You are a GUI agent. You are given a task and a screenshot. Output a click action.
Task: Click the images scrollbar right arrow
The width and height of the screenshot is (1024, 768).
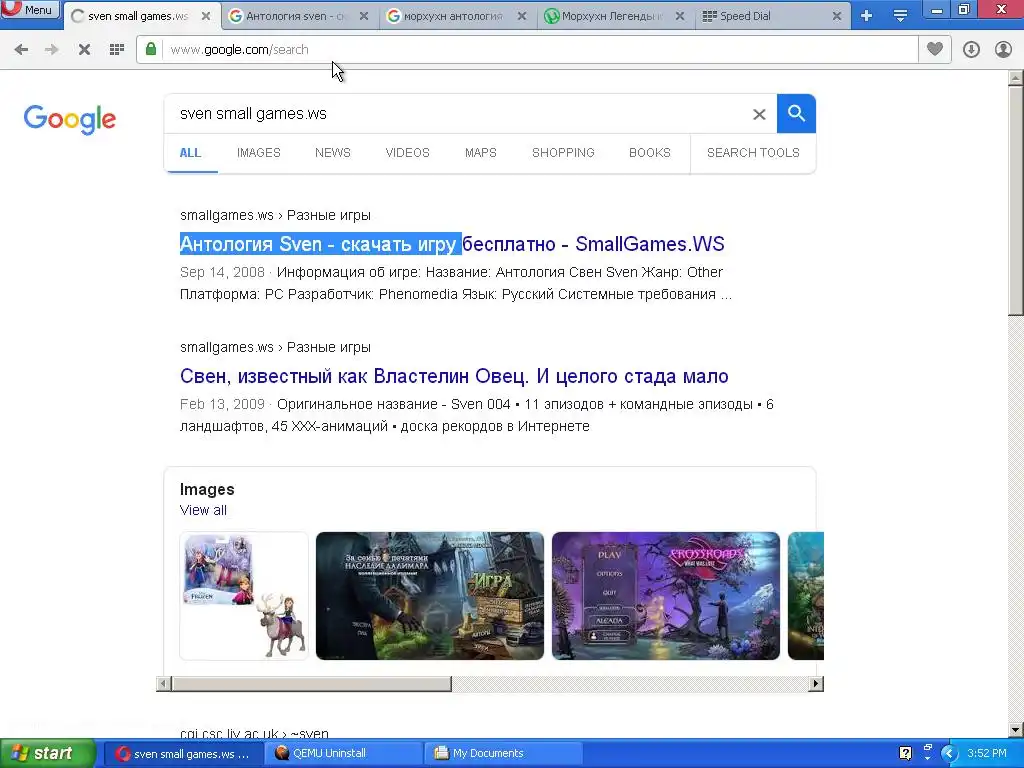tap(816, 684)
